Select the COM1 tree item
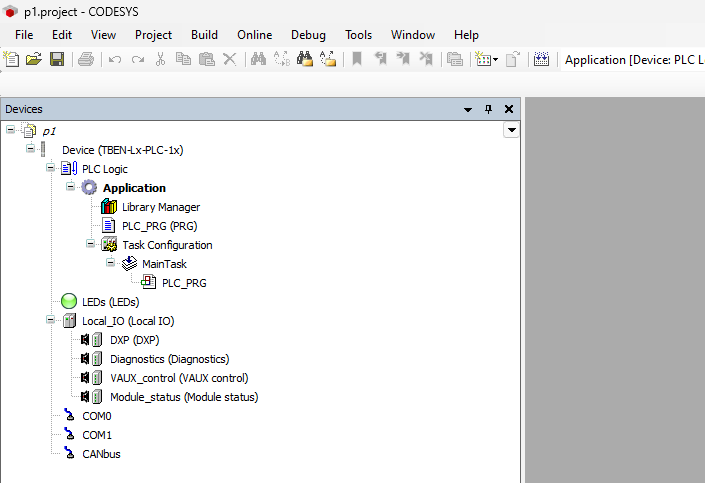705x483 pixels. click(97, 435)
